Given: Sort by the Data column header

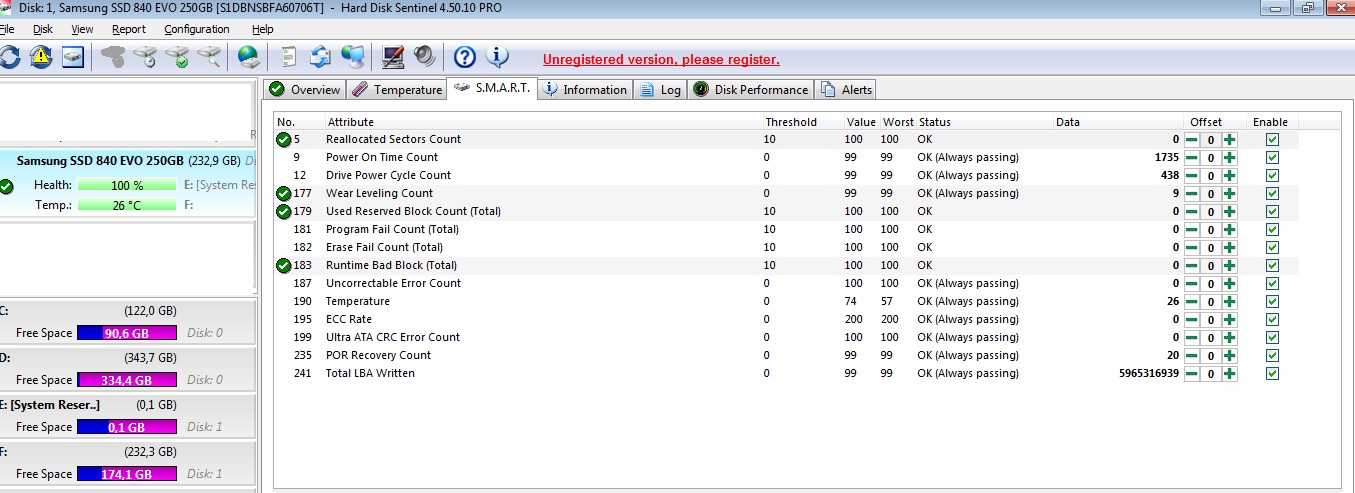Looking at the screenshot, I should 1068,122.
